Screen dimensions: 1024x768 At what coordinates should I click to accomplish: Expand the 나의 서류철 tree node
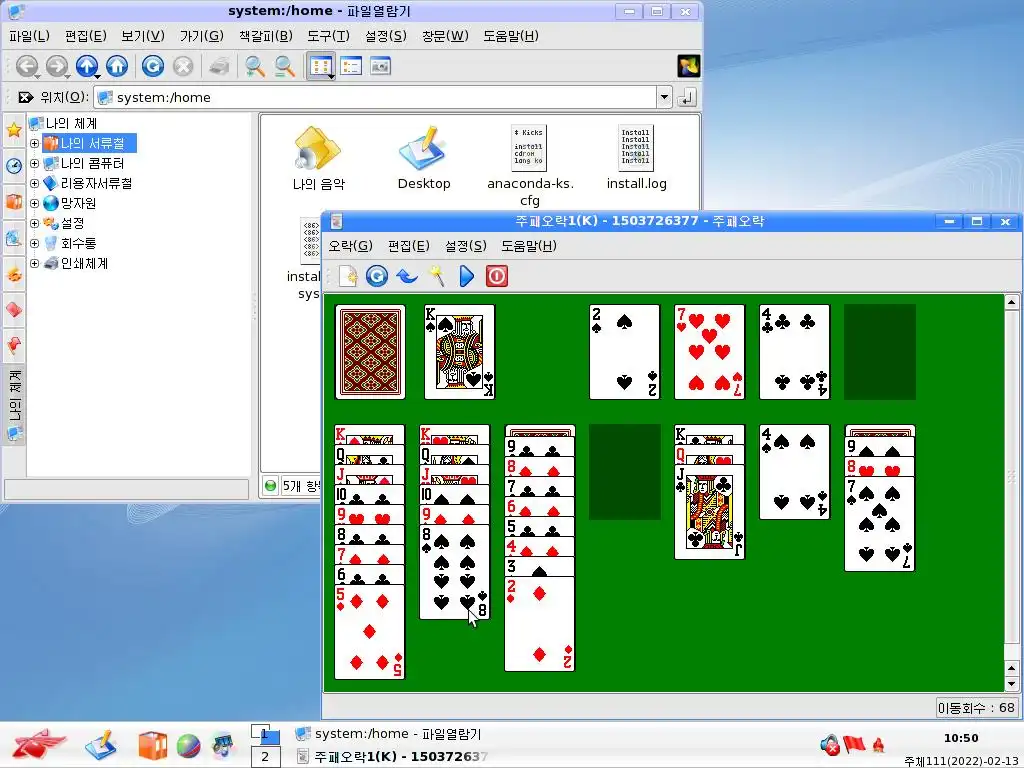[x=35, y=143]
